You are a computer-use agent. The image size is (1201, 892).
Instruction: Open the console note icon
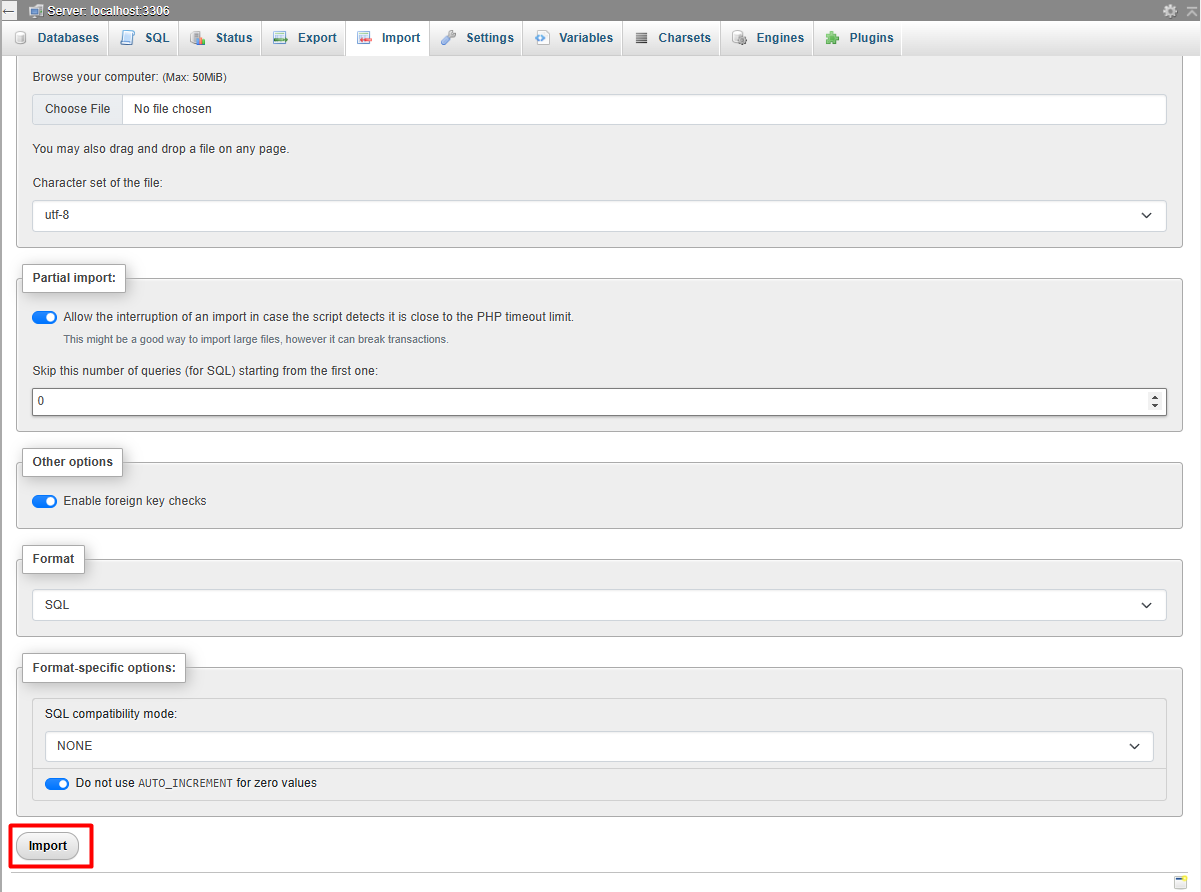1180,882
